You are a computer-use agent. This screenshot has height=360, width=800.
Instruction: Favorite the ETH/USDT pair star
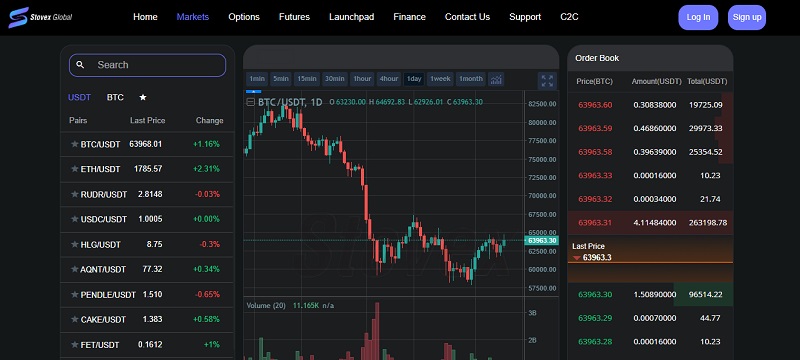click(74, 169)
